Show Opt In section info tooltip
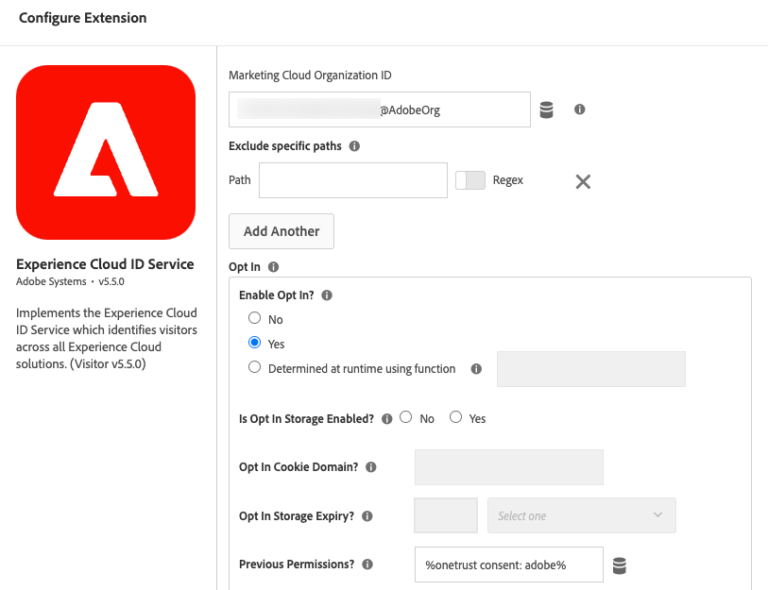The image size is (768, 590). pos(273,267)
